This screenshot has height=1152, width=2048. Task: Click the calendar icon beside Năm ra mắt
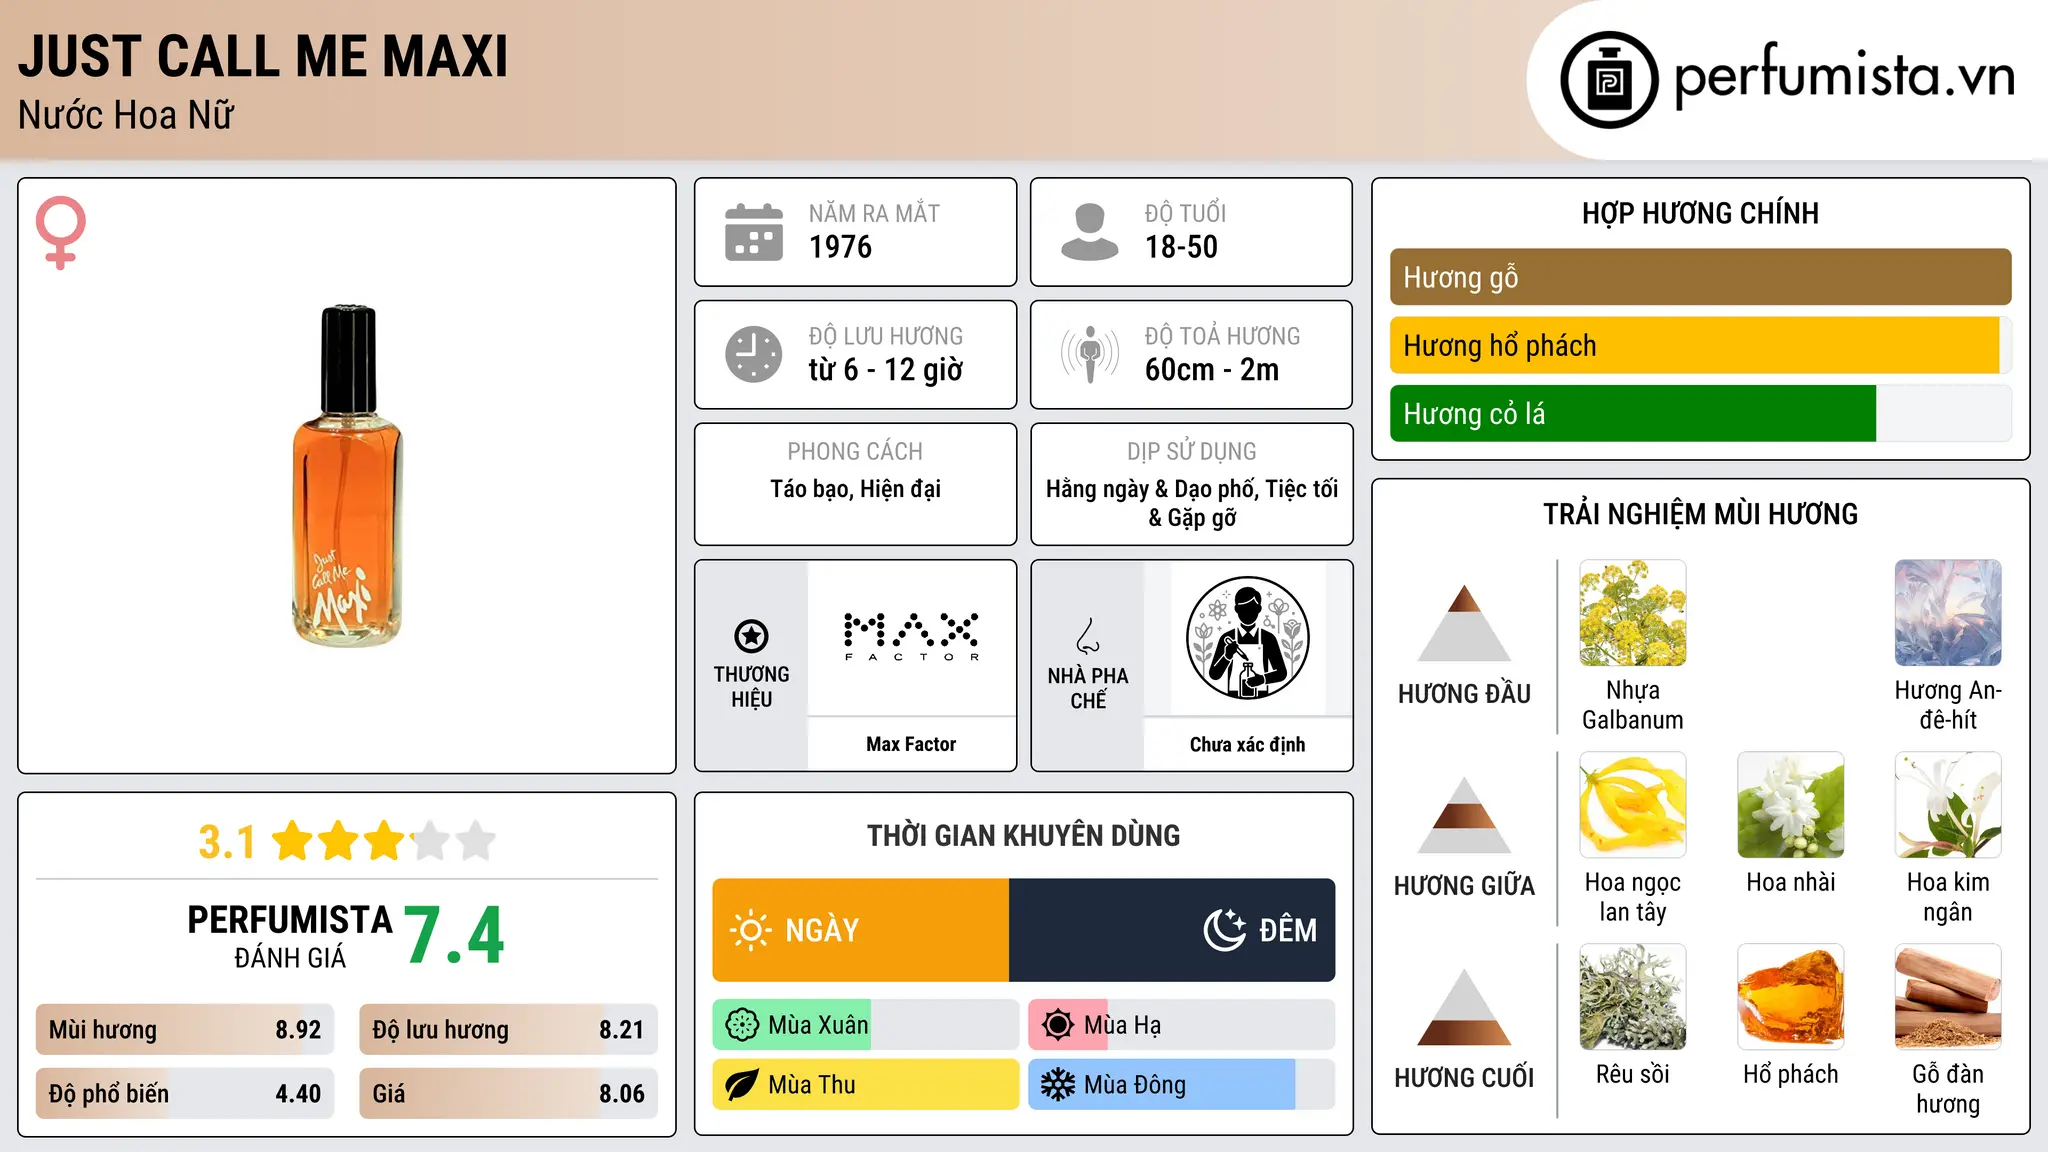click(x=754, y=232)
